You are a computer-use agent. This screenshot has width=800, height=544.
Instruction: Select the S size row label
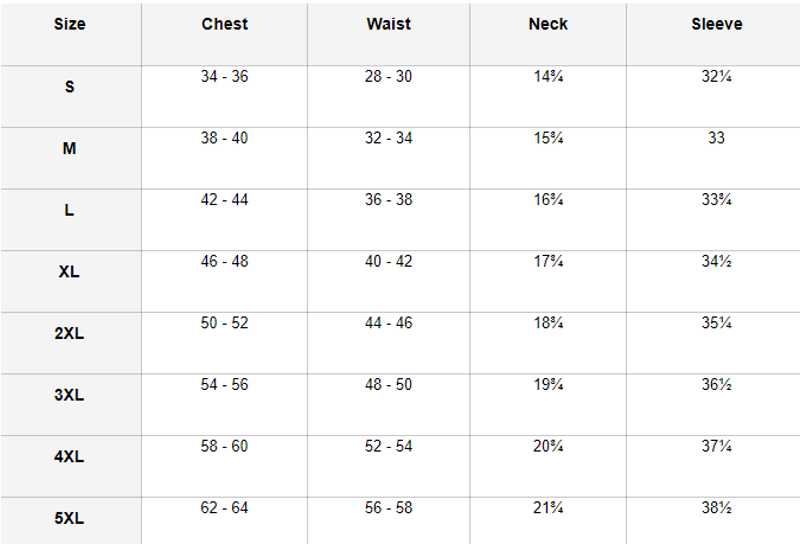(70, 87)
